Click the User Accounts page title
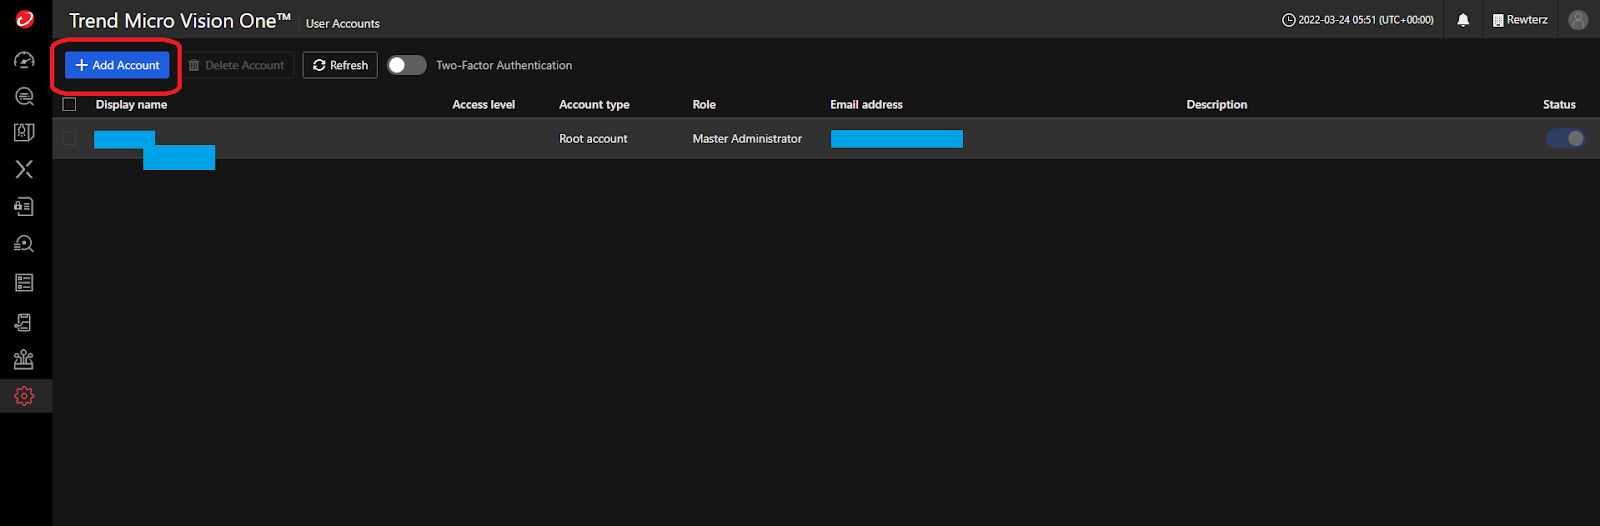Image resolution: width=1600 pixels, height=526 pixels. click(343, 23)
